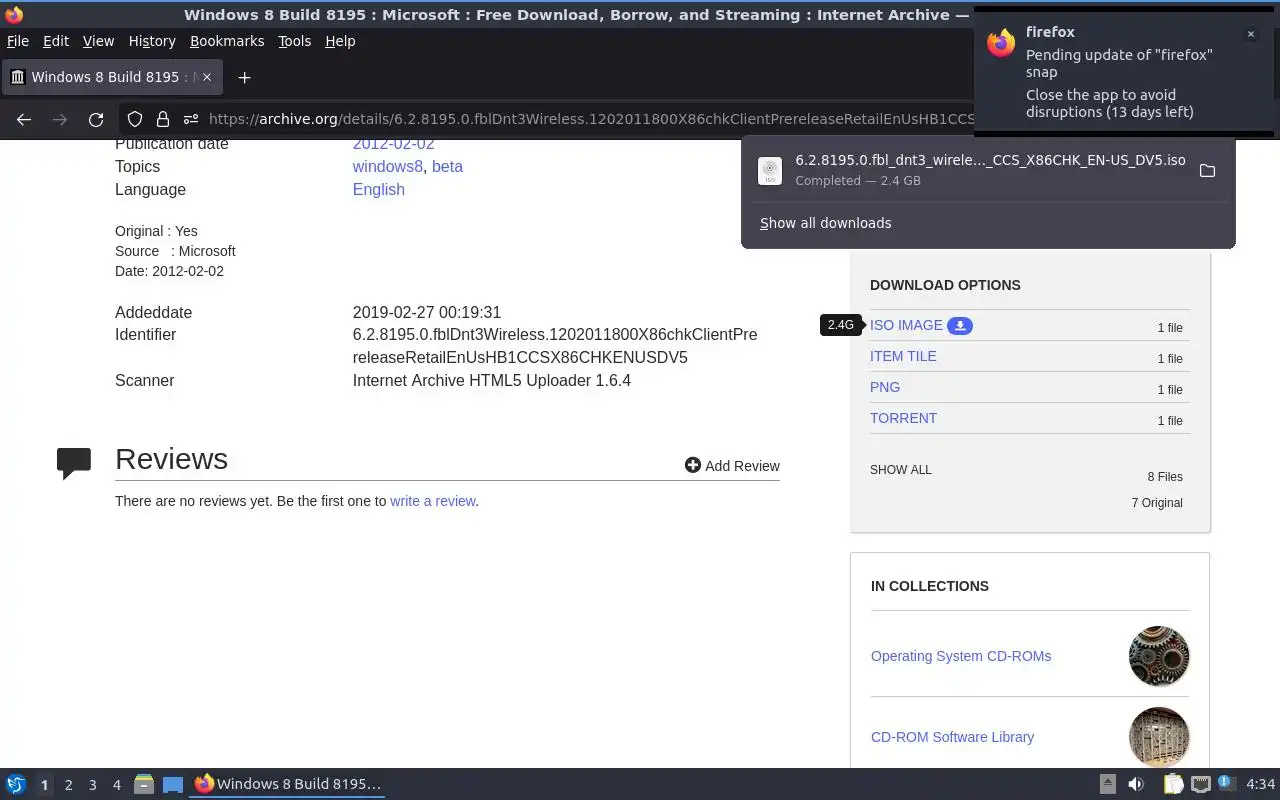
Task: Click the update notifier tray icon
Action: click(x=1227, y=784)
